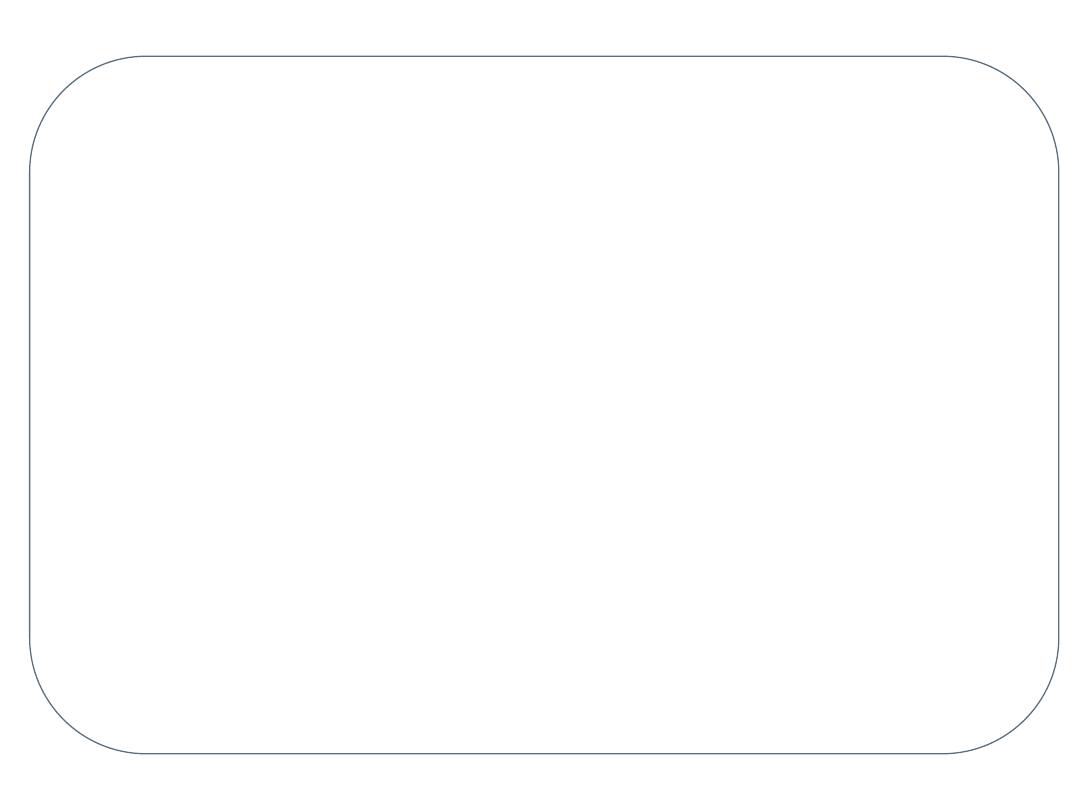Click the bottom-right rounded corner curve
This screenshot has height=810, width=1080.
point(1025,720)
